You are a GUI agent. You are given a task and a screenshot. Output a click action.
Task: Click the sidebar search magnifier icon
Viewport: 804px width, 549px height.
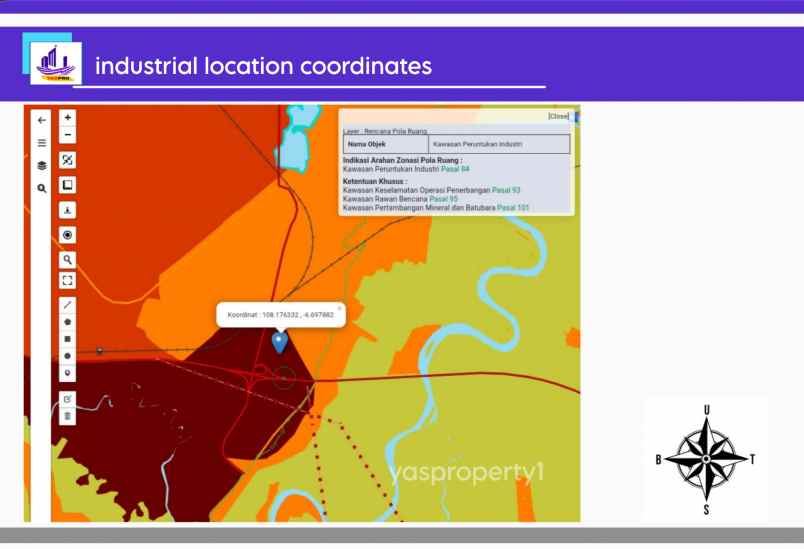[42, 189]
